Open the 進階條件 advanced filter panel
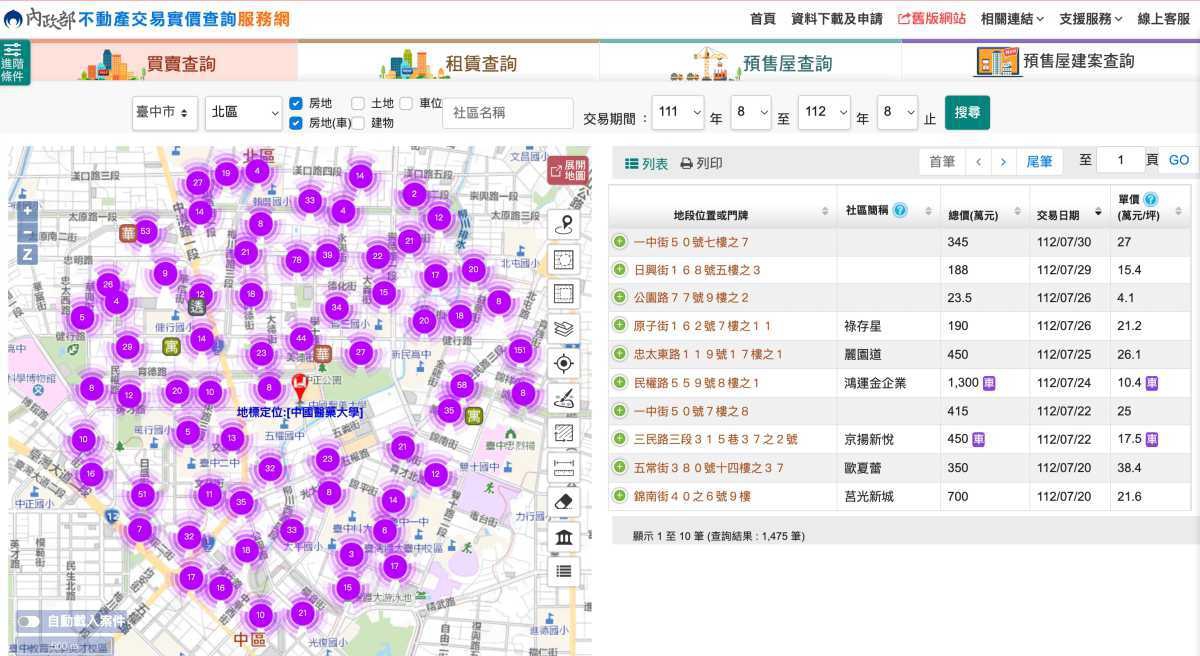The height and width of the screenshot is (656, 1200). [x=13, y=63]
